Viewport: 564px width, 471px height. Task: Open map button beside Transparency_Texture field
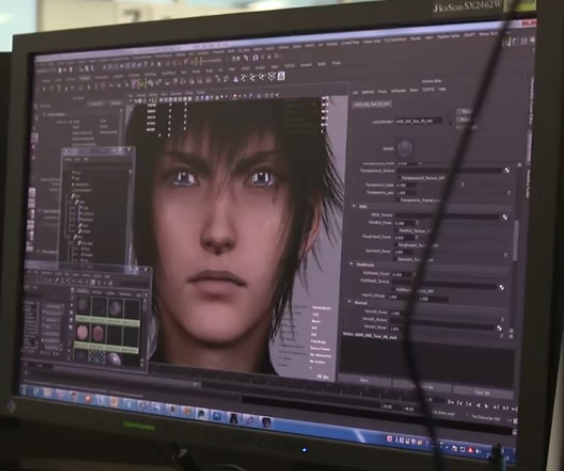click(x=507, y=170)
